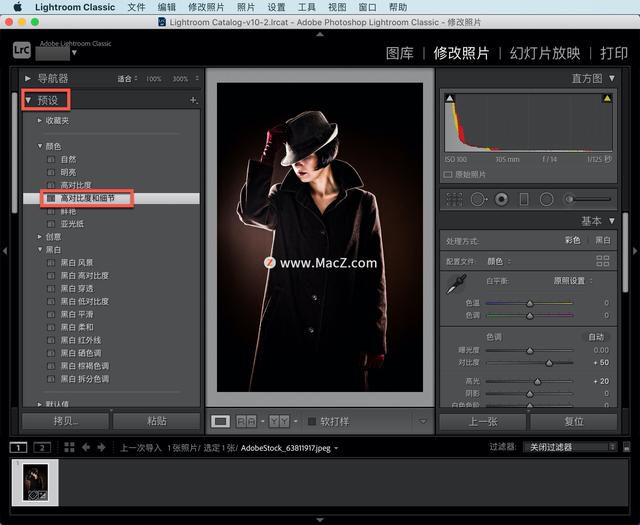The image size is (640, 525).
Task: Open the profile browser grid icon
Action: 602,261
